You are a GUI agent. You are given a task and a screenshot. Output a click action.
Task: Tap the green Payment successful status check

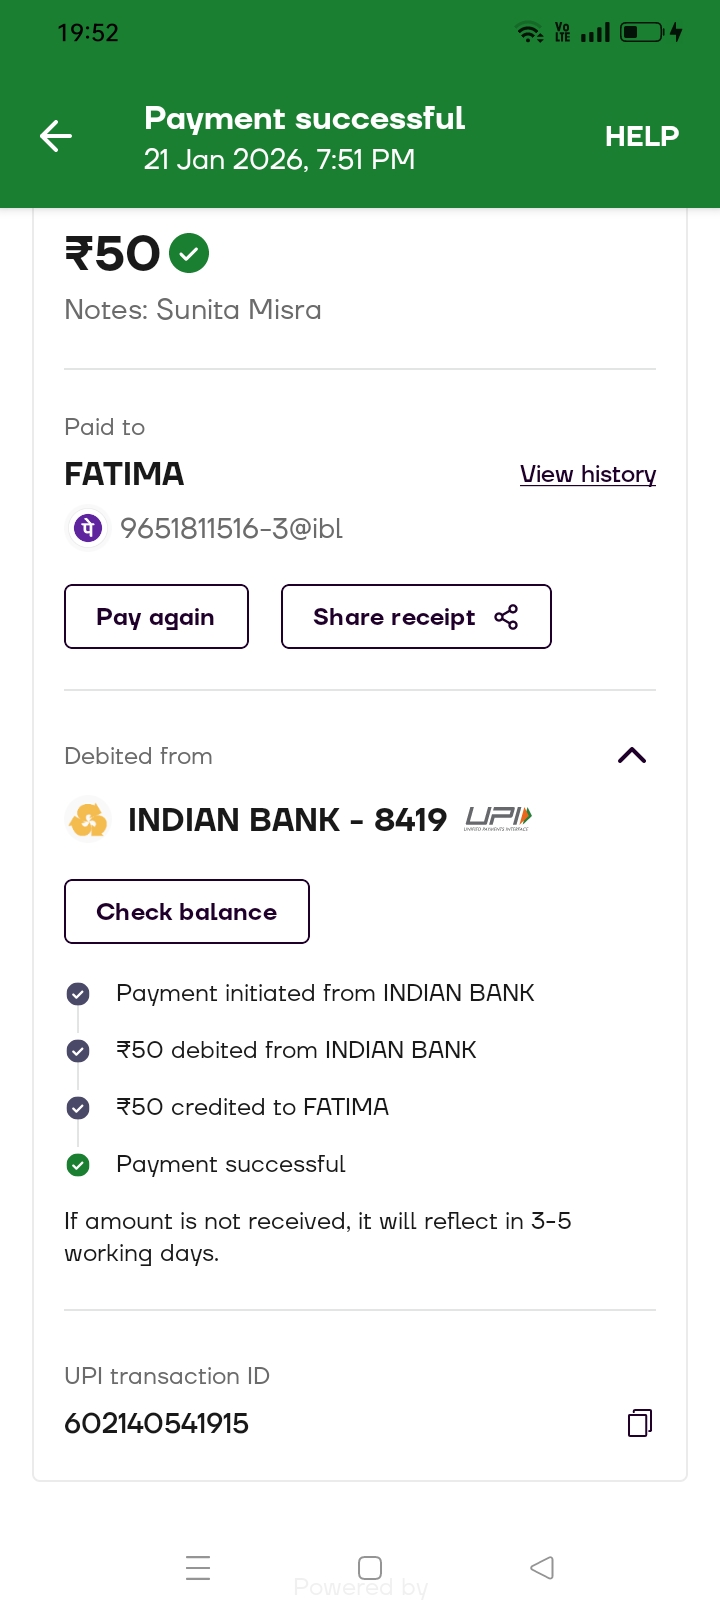(x=78, y=1165)
